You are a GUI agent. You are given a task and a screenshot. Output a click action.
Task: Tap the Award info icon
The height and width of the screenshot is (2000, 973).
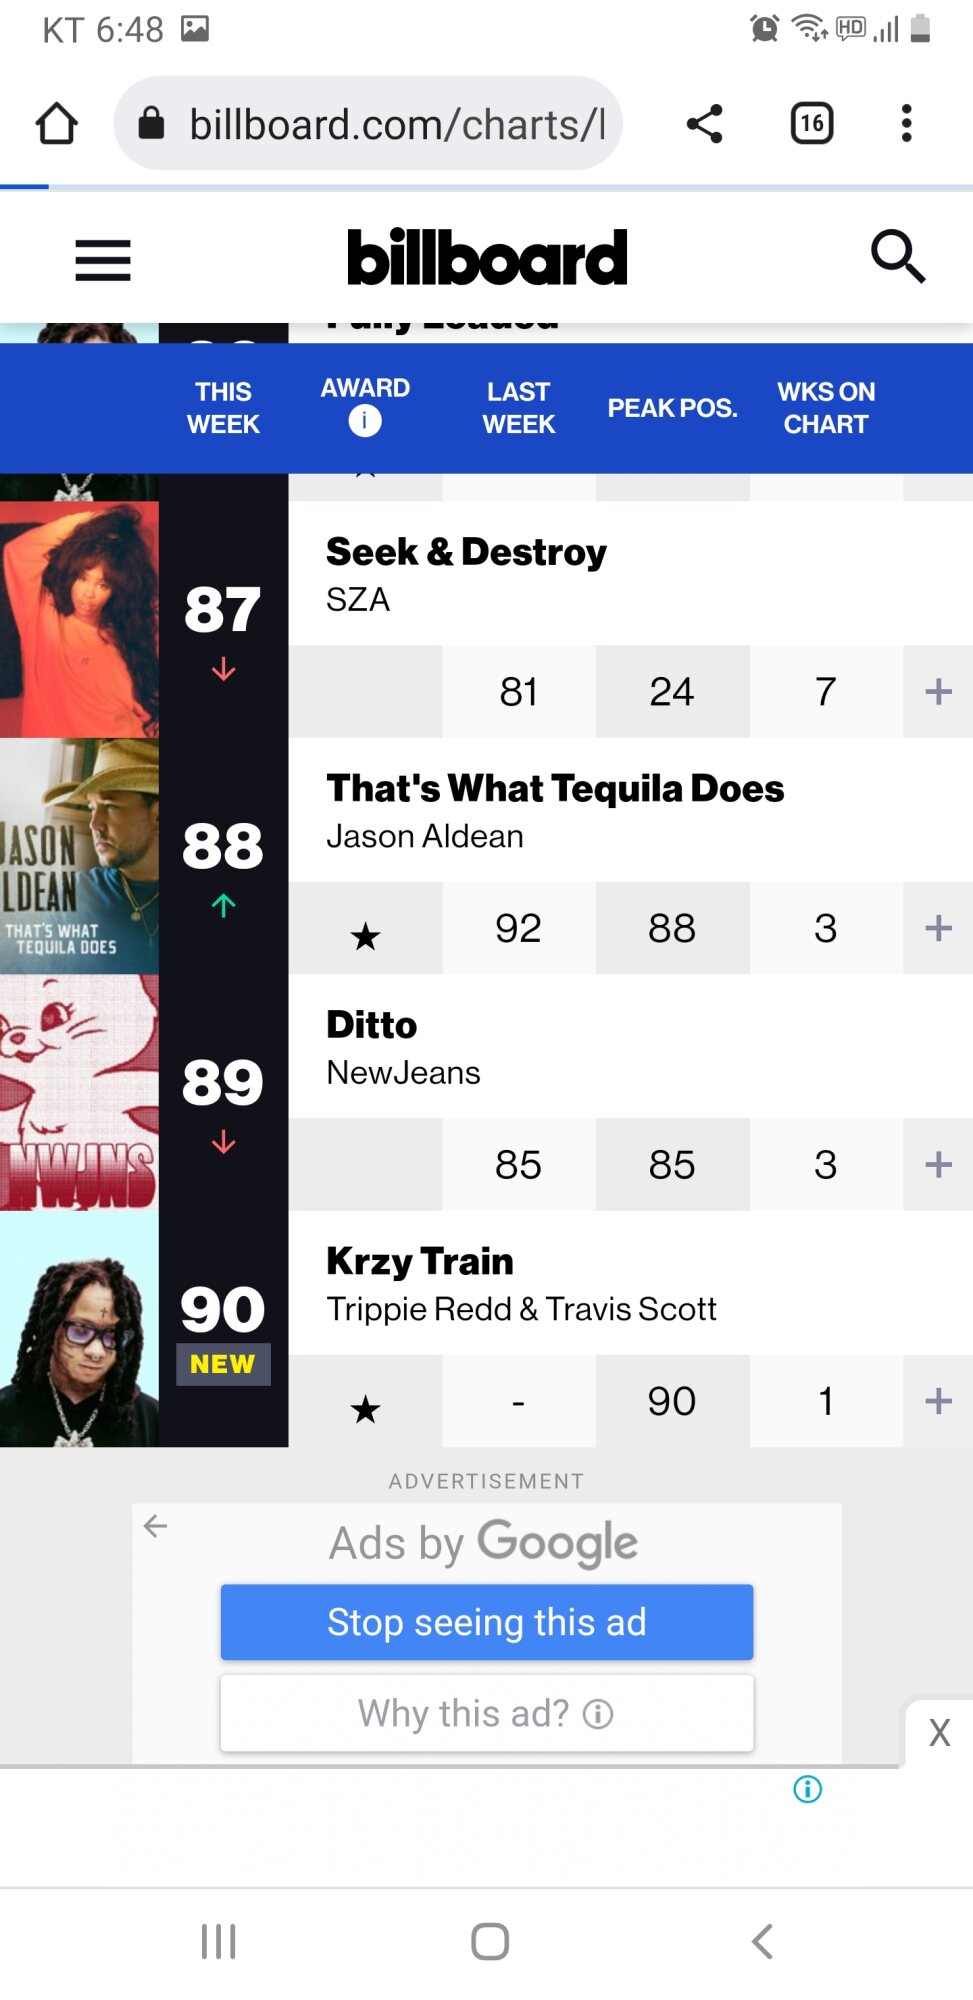pyautogui.click(x=365, y=421)
